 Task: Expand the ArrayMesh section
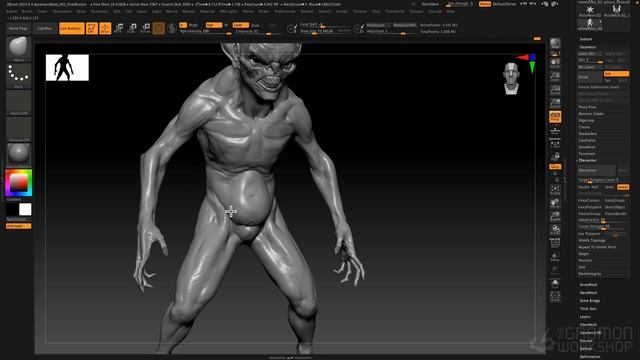pos(589,285)
